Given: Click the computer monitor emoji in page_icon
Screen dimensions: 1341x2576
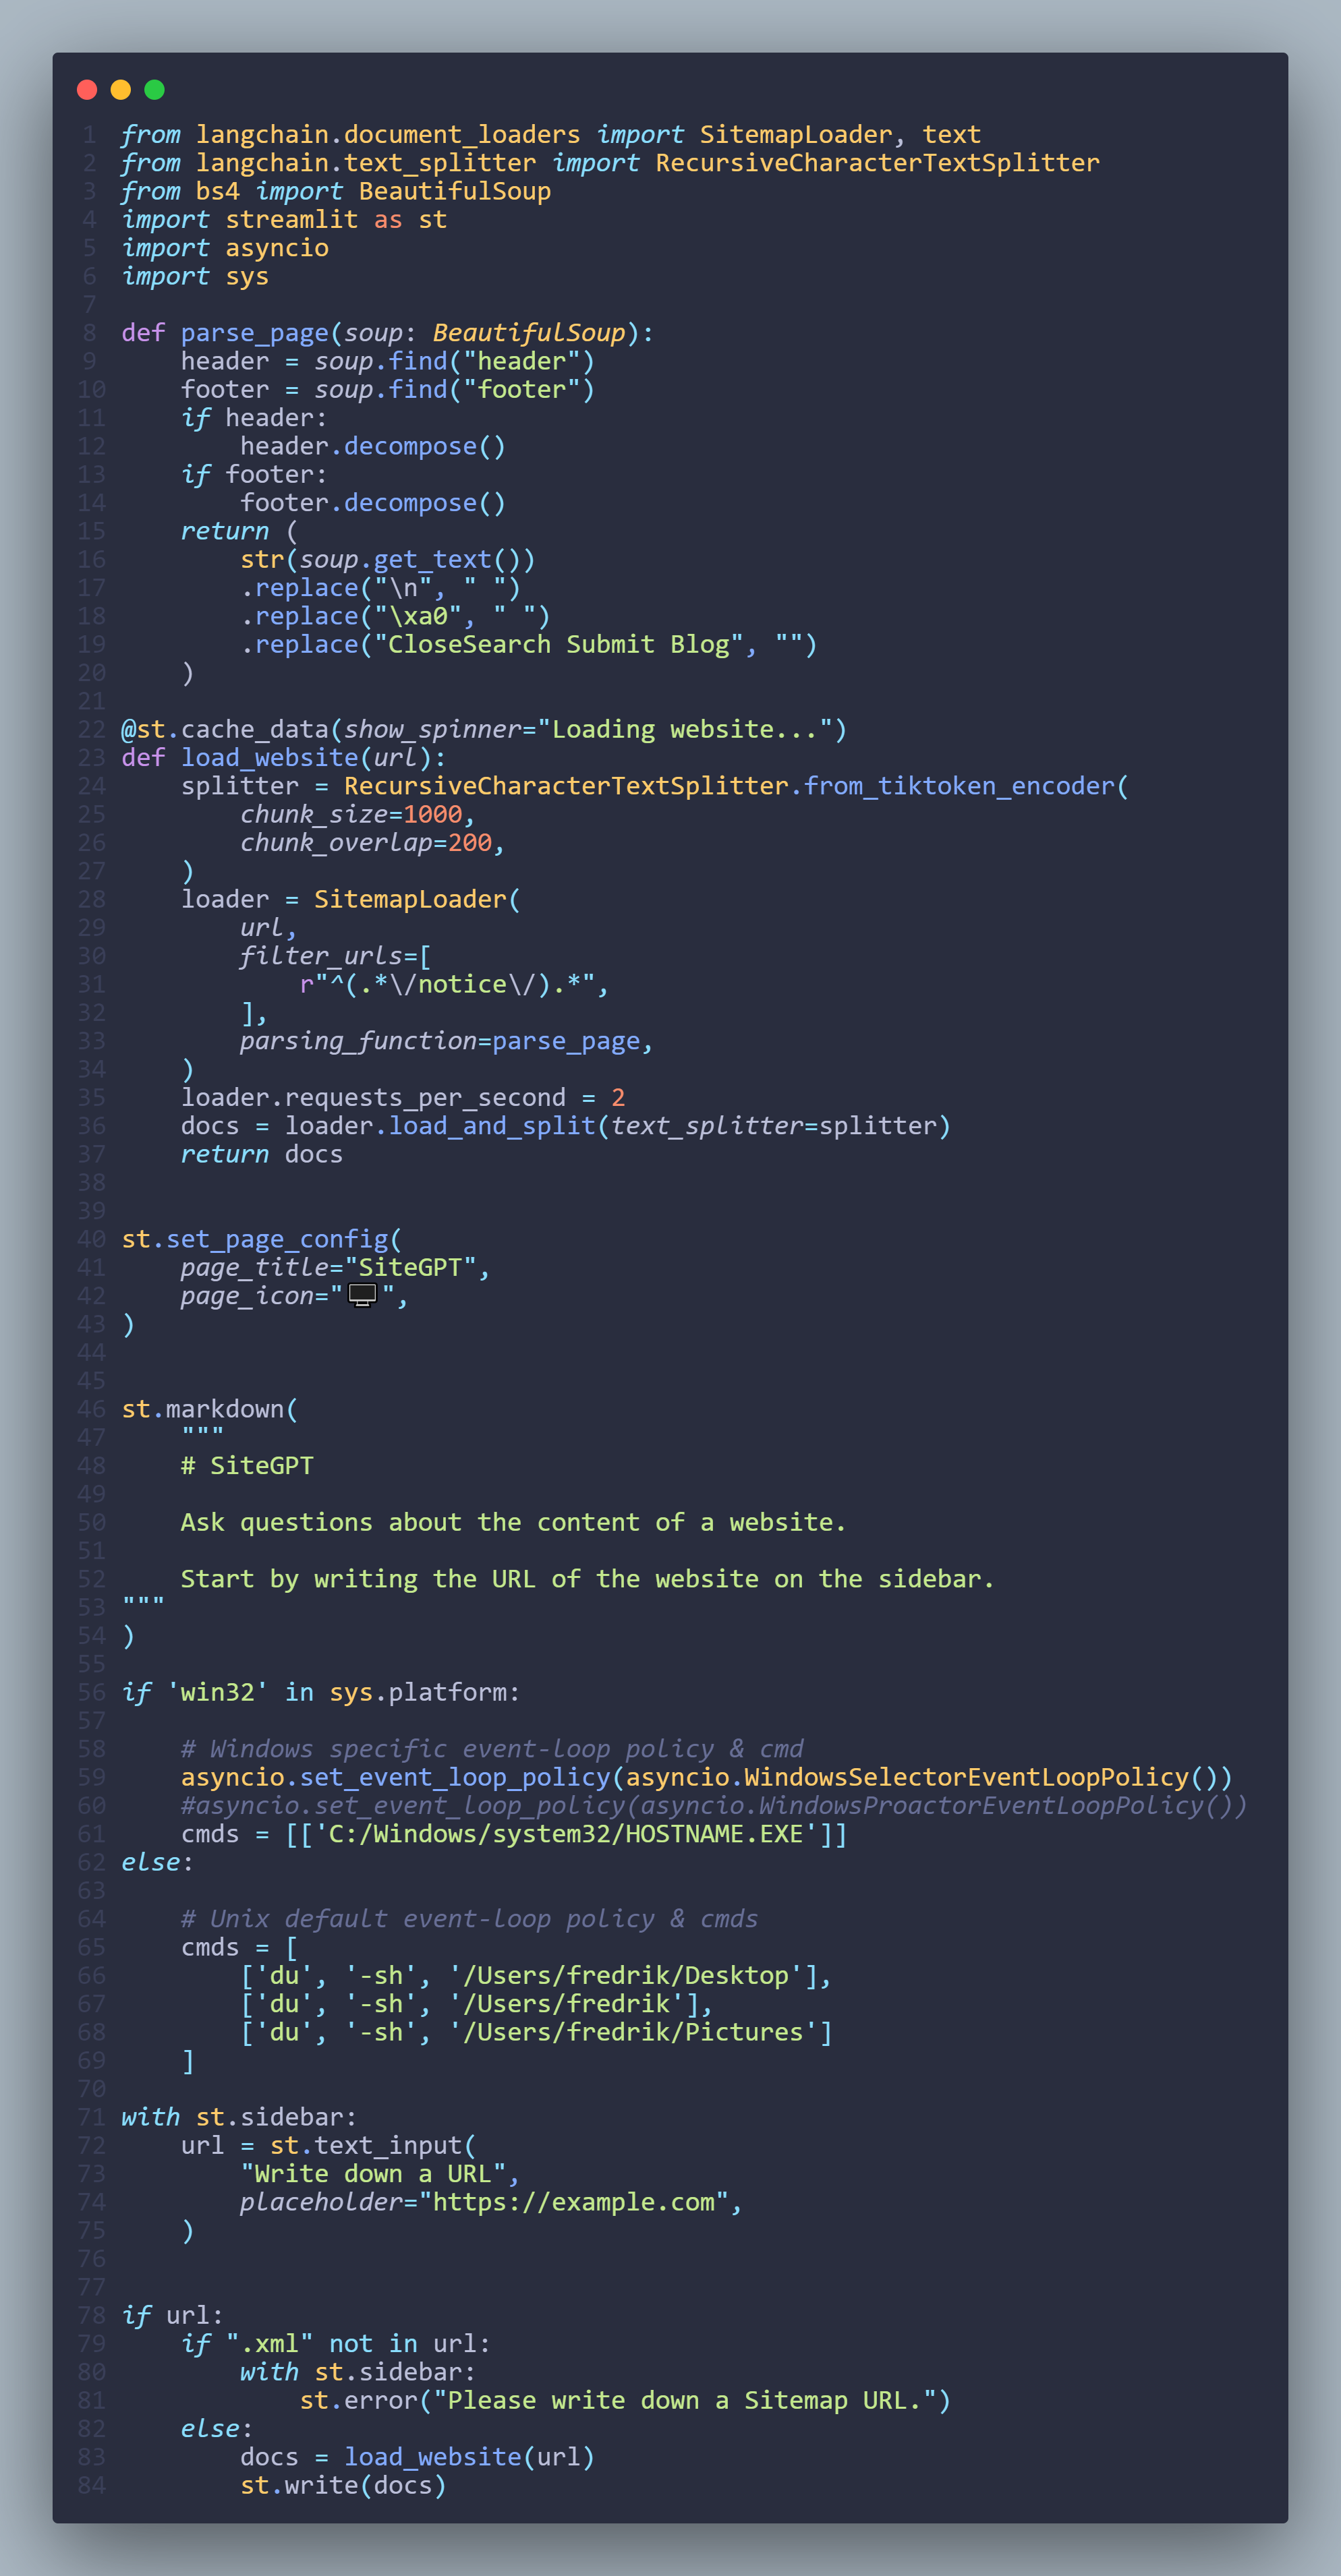Looking at the screenshot, I should (362, 1295).
